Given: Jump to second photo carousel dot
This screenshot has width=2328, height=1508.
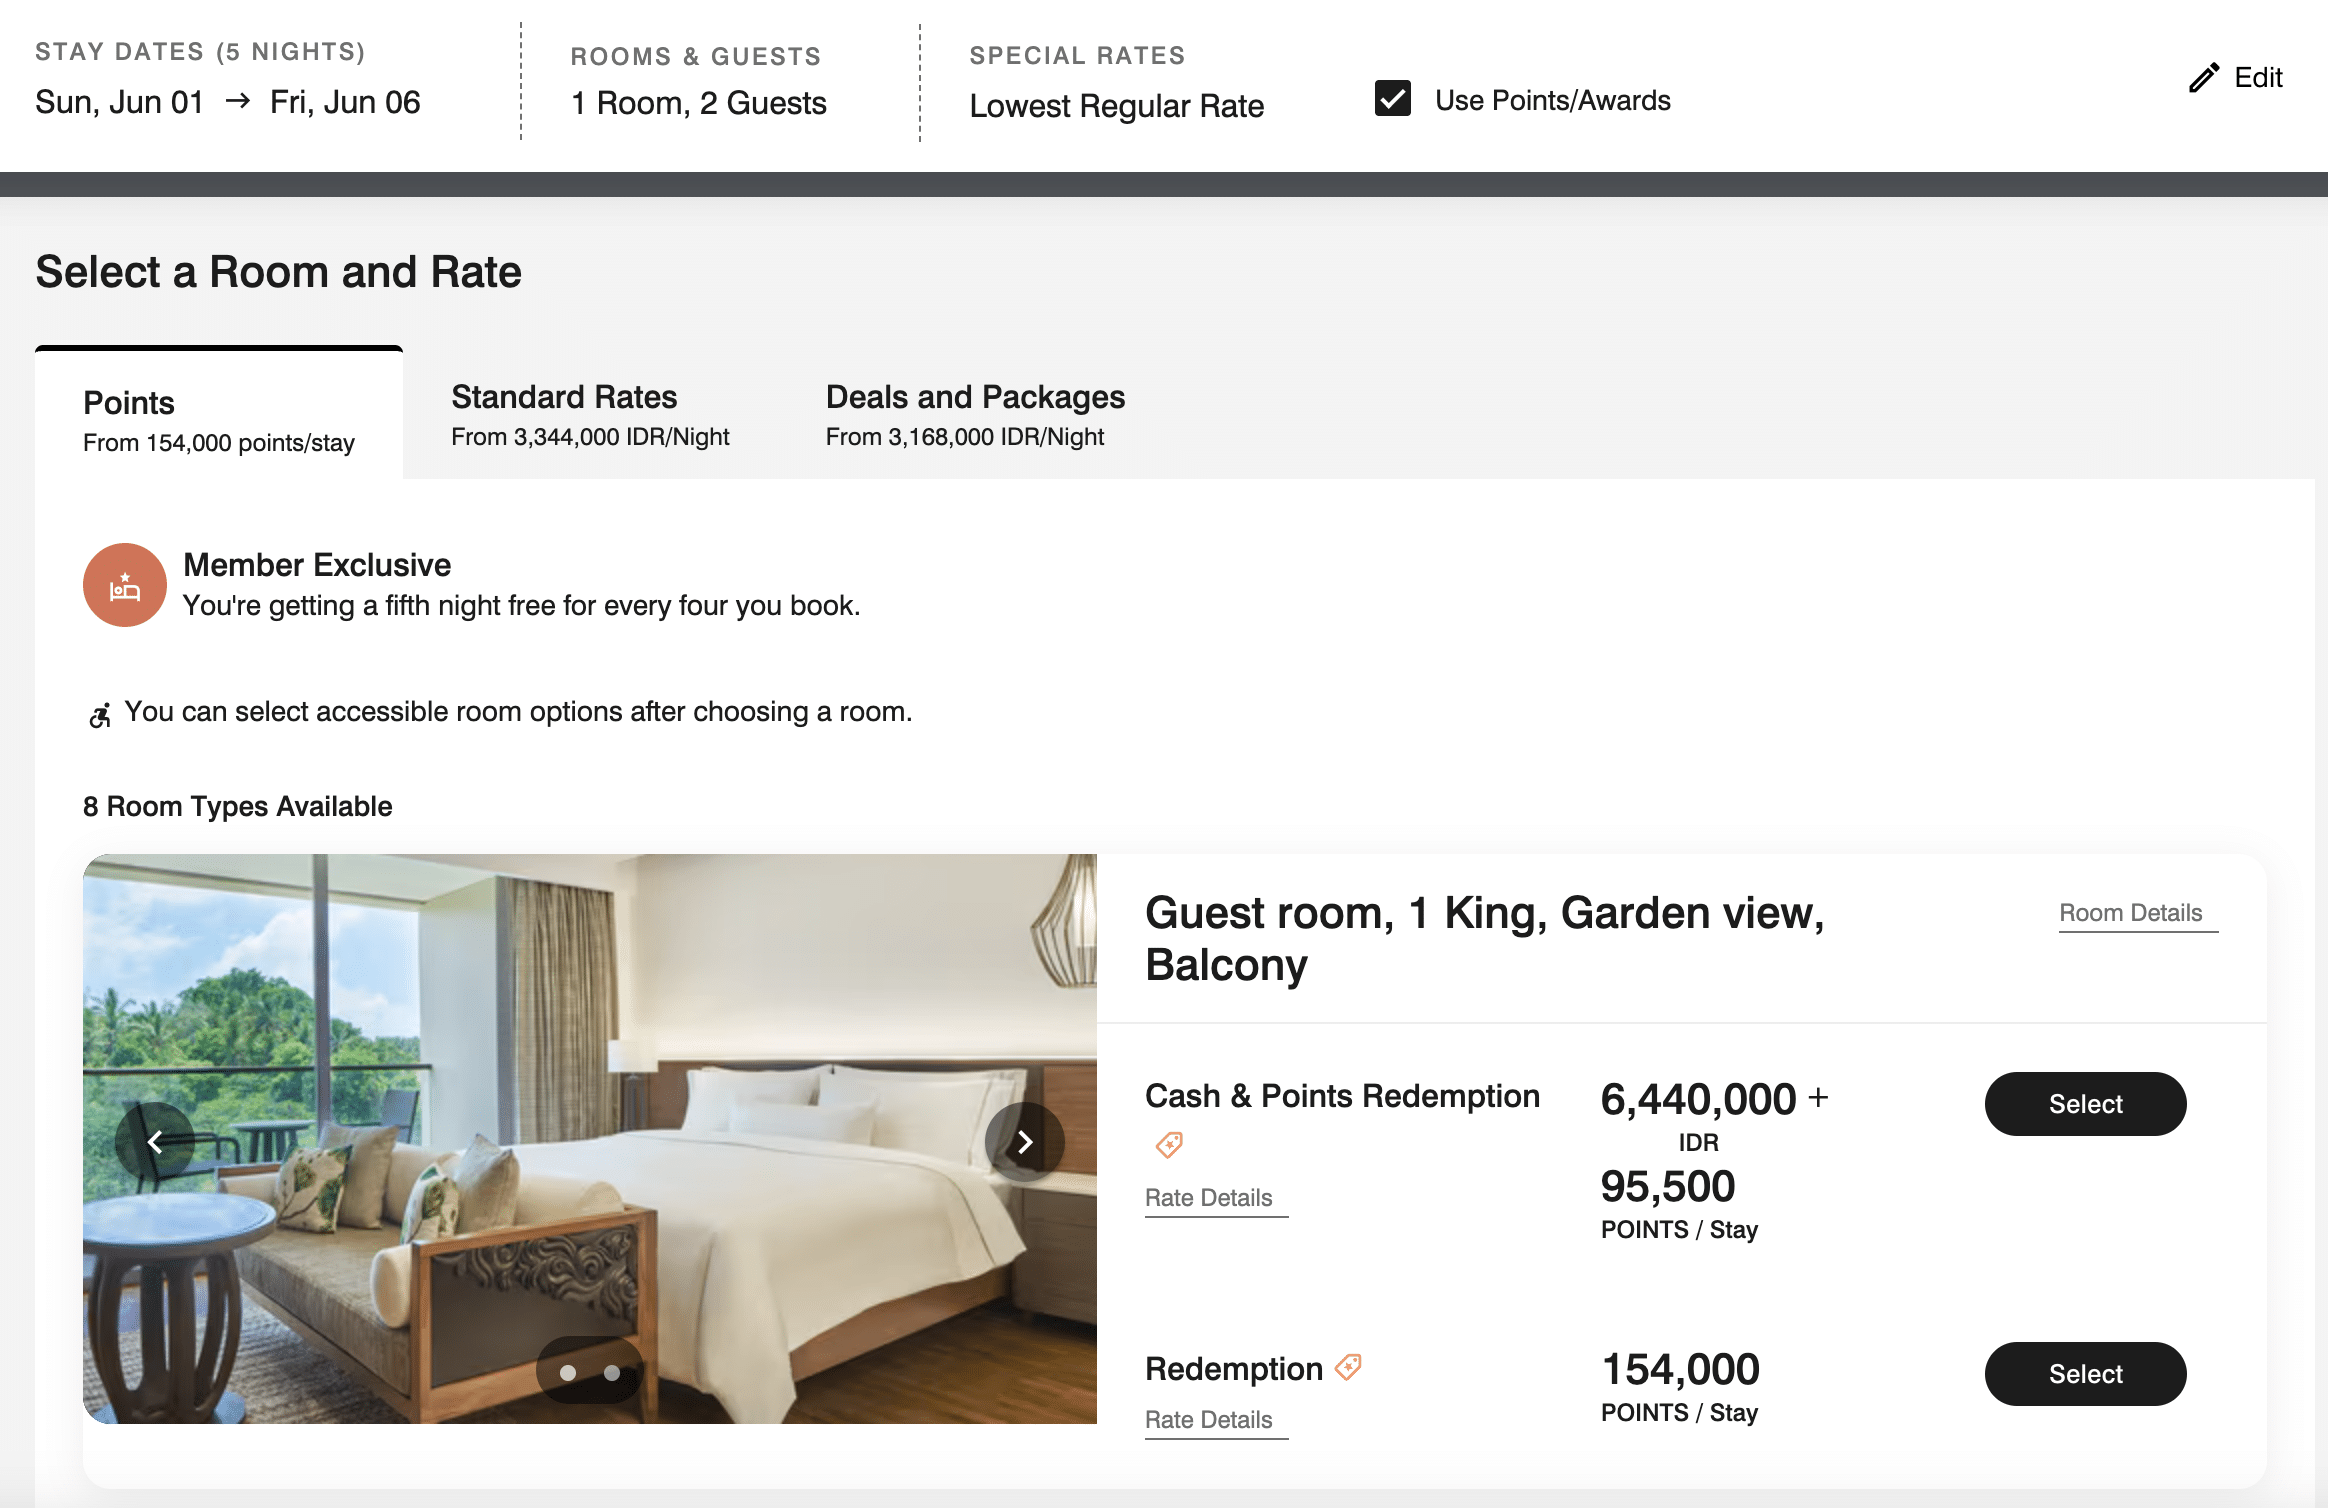Looking at the screenshot, I should (x=612, y=1373).
